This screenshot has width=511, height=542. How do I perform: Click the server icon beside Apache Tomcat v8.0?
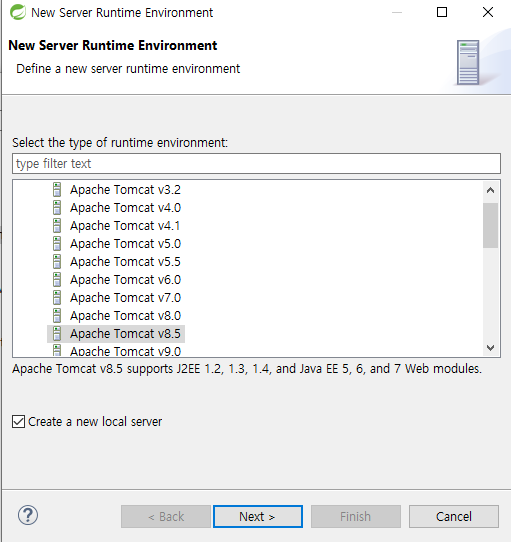coord(57,316)
